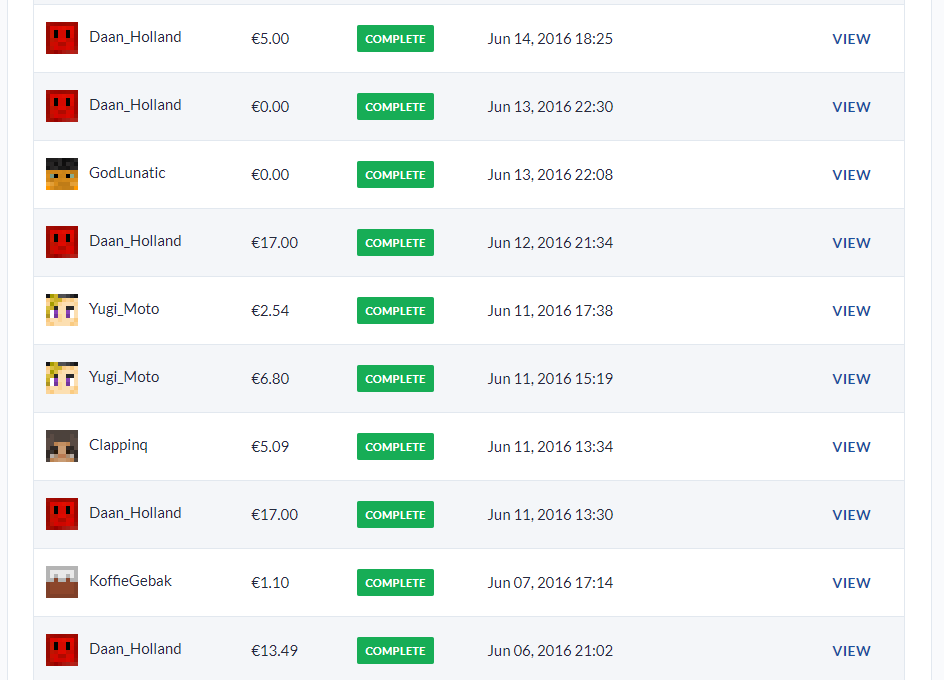View the Jun 14, 2016 18:25 payment

pyautogui.click(x=851, y=39)
